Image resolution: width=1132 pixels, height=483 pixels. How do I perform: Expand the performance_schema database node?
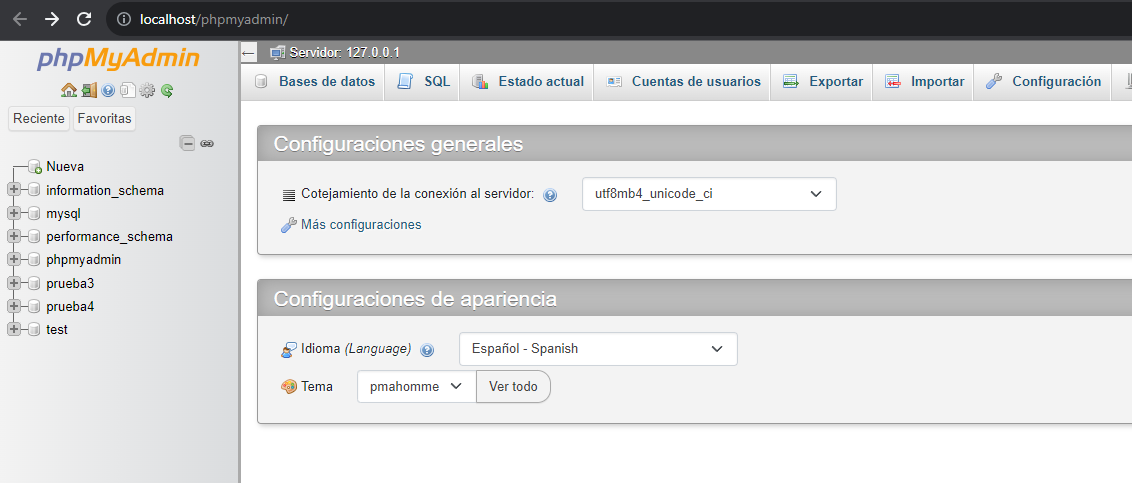point(13,237)
